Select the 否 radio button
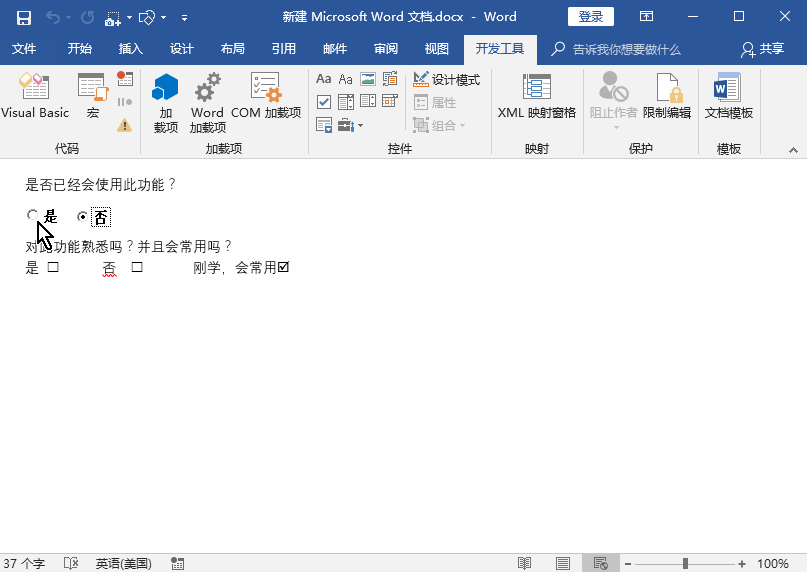Viewport: 807px width, 572px height. (x=83, y=216)
